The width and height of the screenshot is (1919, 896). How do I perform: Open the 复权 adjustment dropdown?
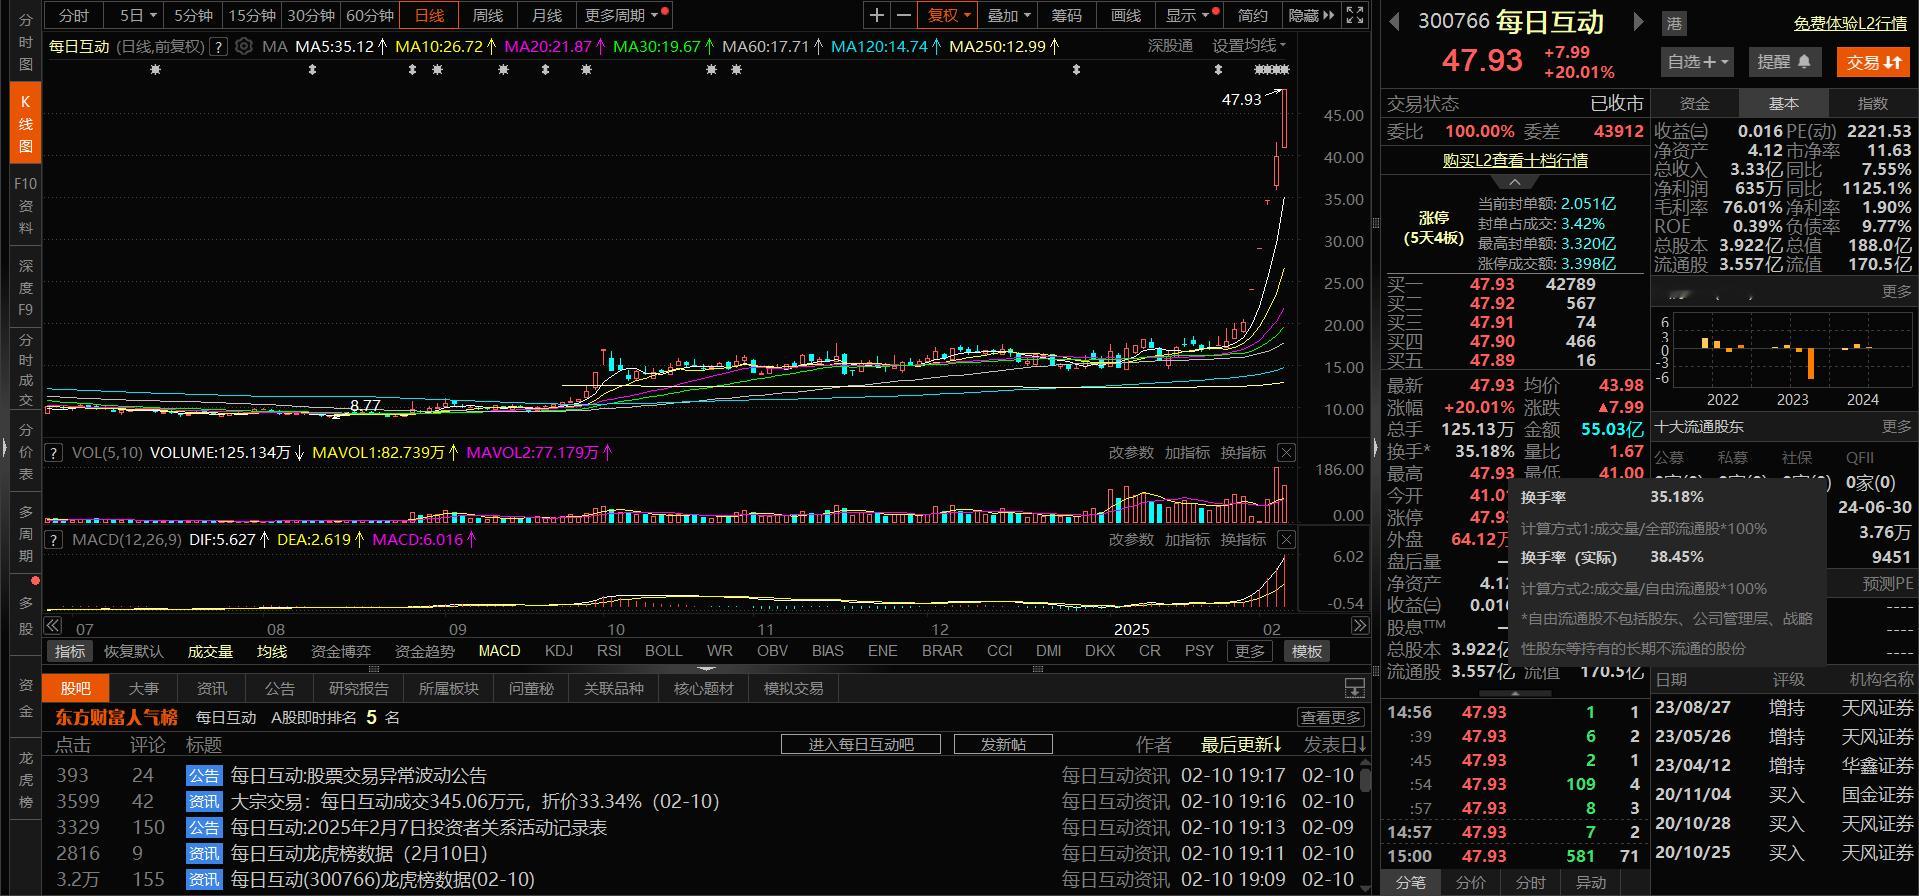click(947, 15)
